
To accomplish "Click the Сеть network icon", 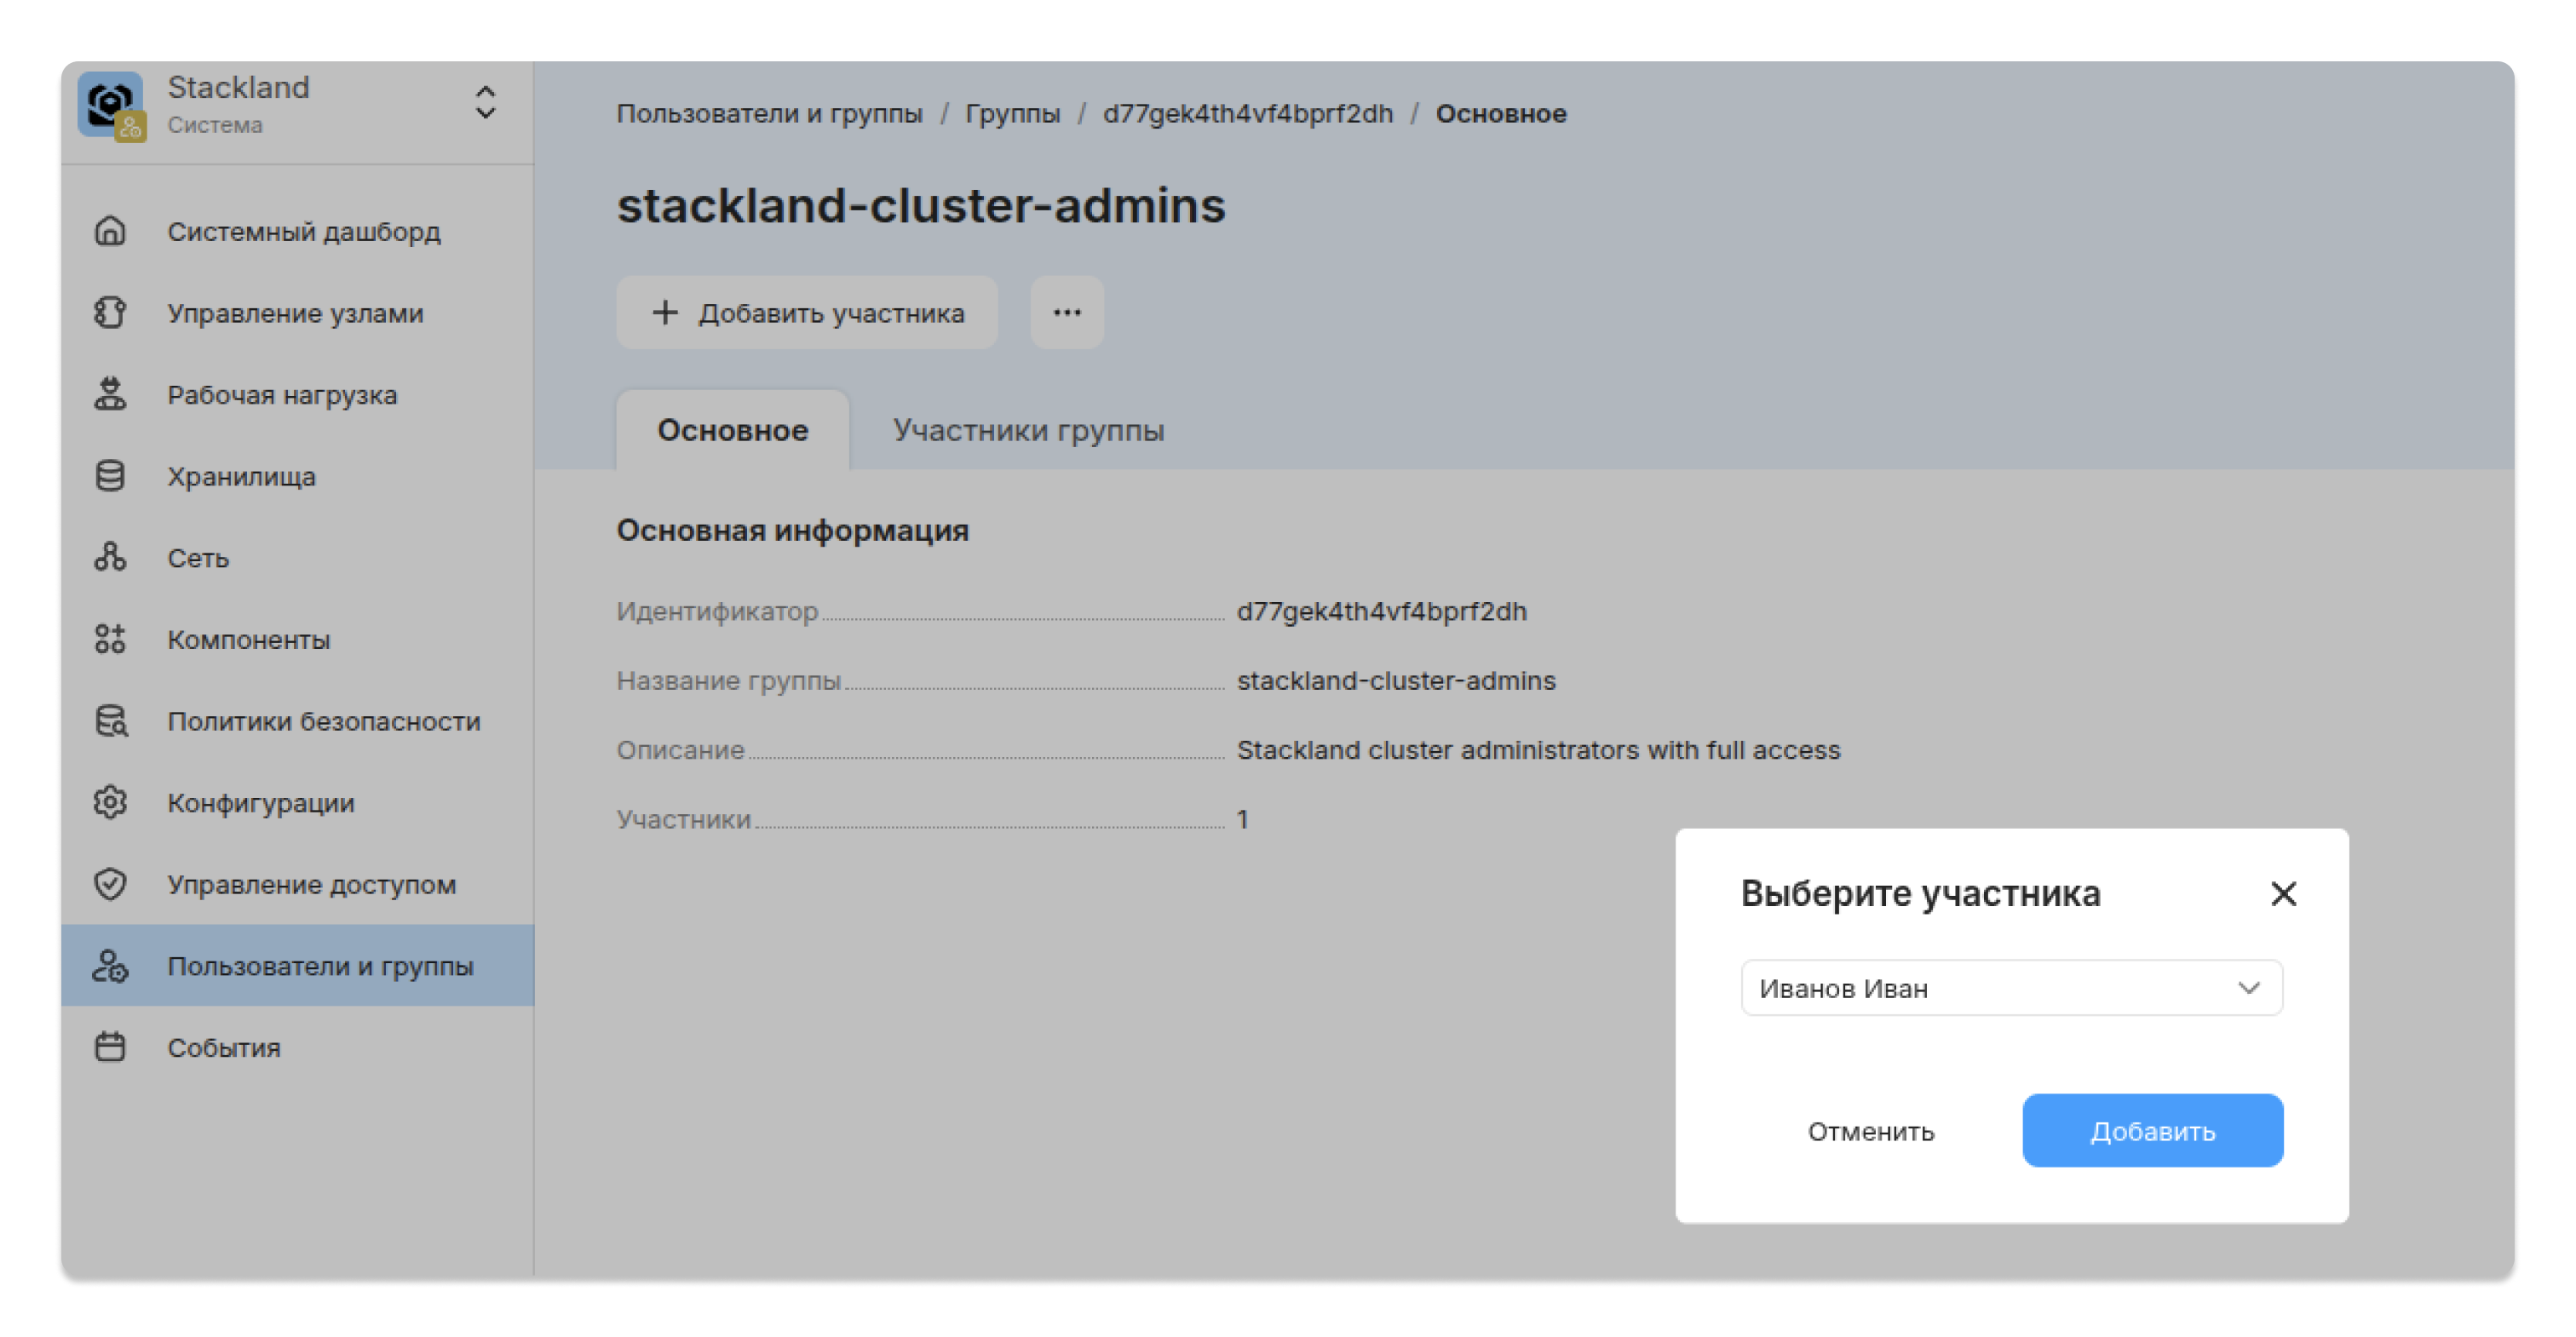I will point(110,557).
